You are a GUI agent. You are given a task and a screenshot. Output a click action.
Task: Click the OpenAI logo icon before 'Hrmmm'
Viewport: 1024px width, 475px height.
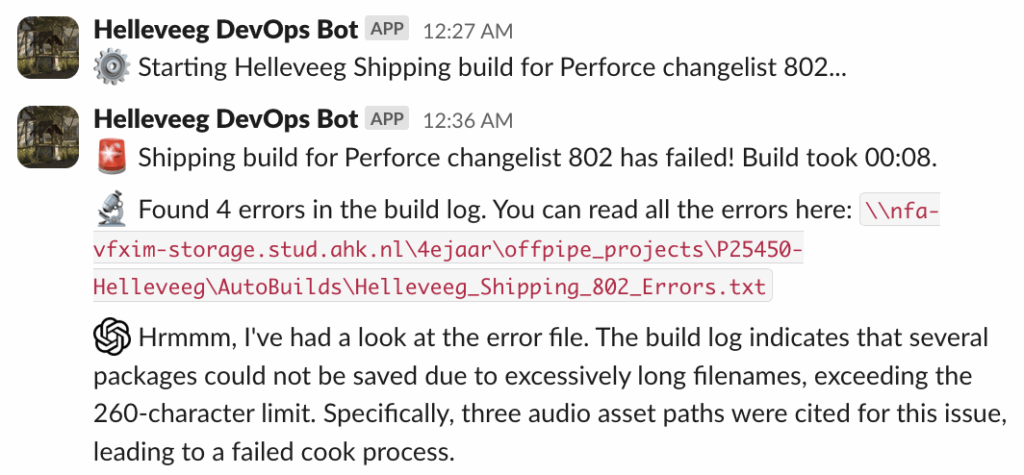pyautogui.click(x=113, y=337)
